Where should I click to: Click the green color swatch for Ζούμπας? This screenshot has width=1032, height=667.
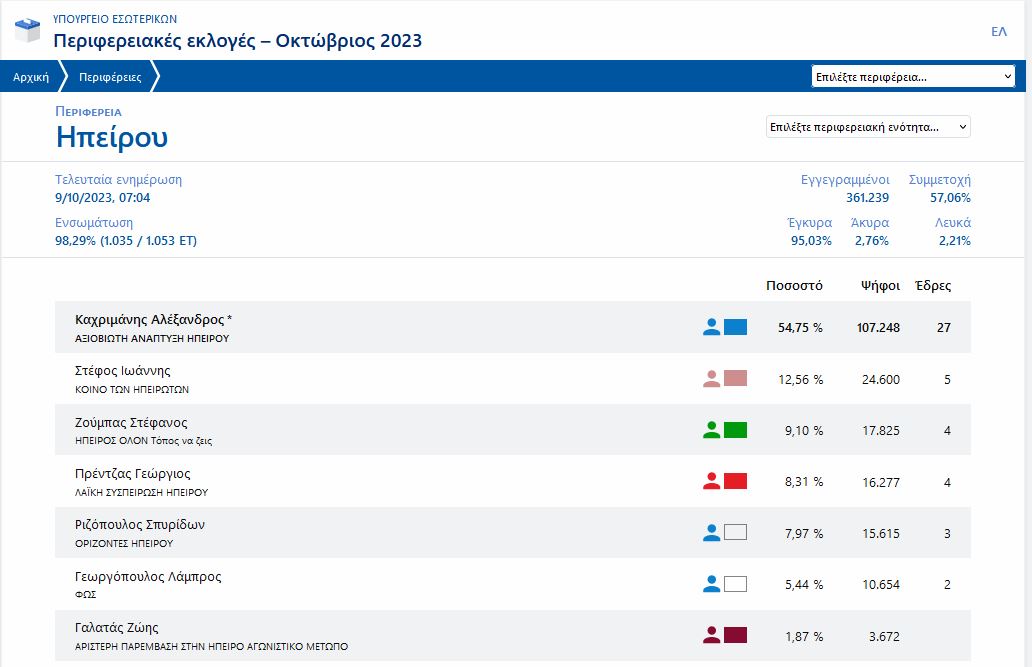click(x=735, y=430)
